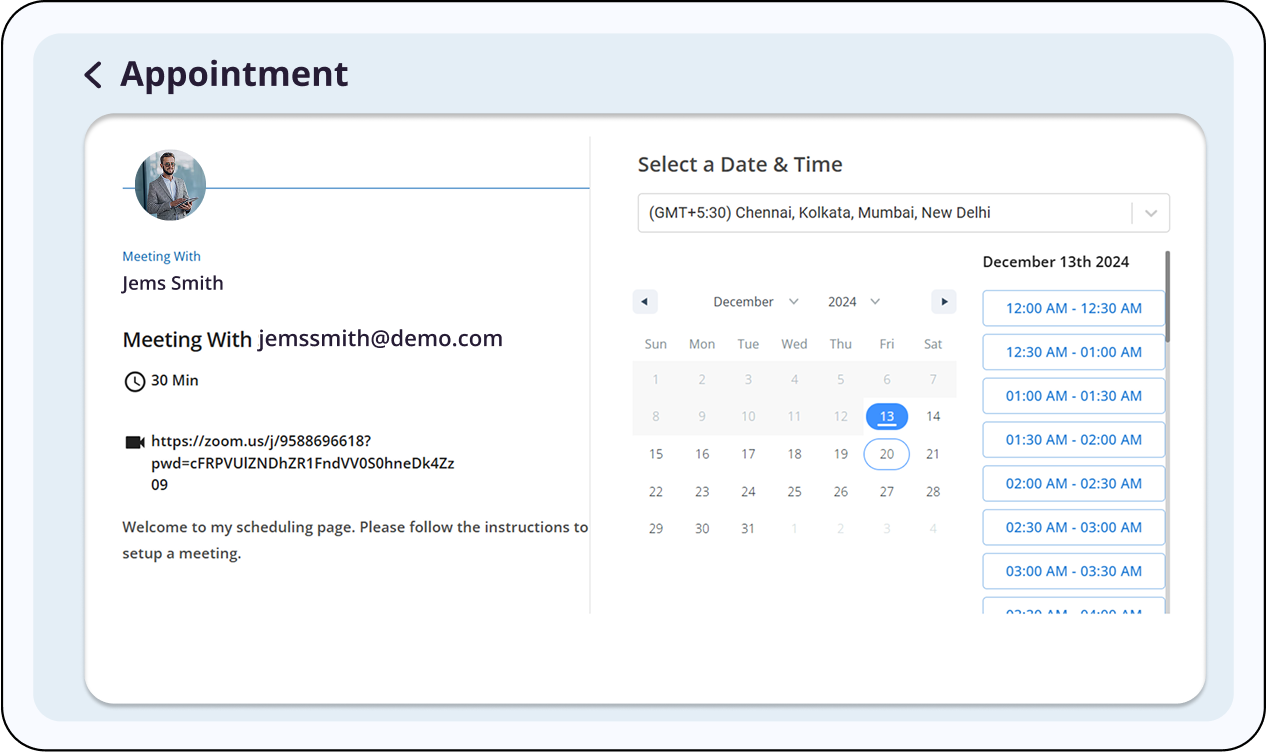Open the December month dropdown
This screenshot has width=1266, height=752.
[x=755, y=302]
